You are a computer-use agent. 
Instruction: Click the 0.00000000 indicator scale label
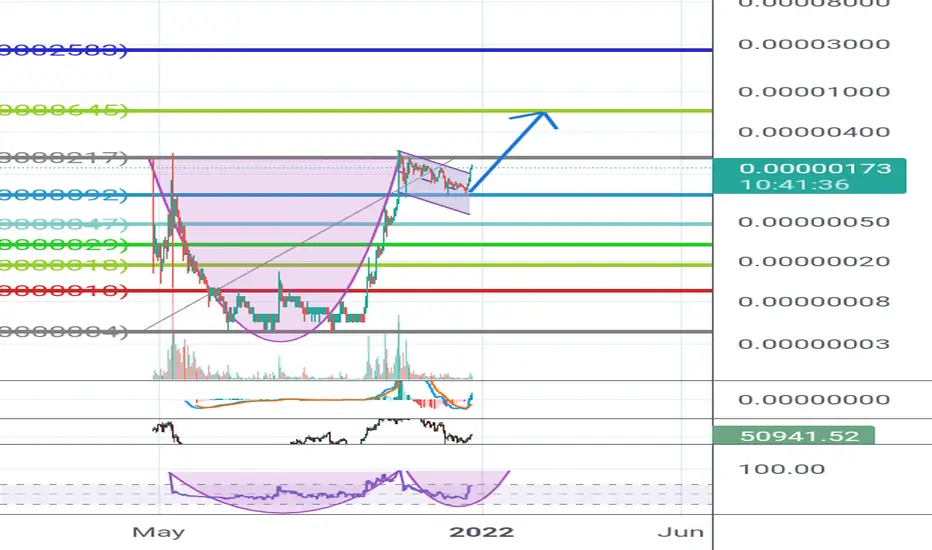814,399
